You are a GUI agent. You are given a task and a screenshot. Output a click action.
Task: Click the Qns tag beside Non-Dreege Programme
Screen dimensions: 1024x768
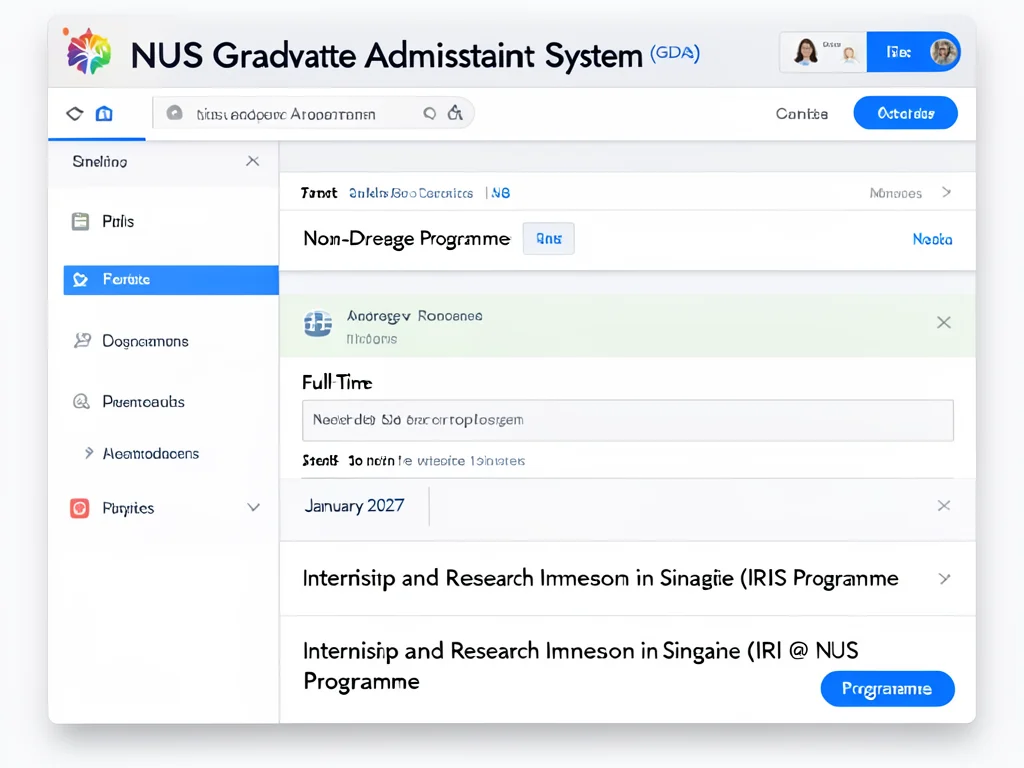point(549,239)
